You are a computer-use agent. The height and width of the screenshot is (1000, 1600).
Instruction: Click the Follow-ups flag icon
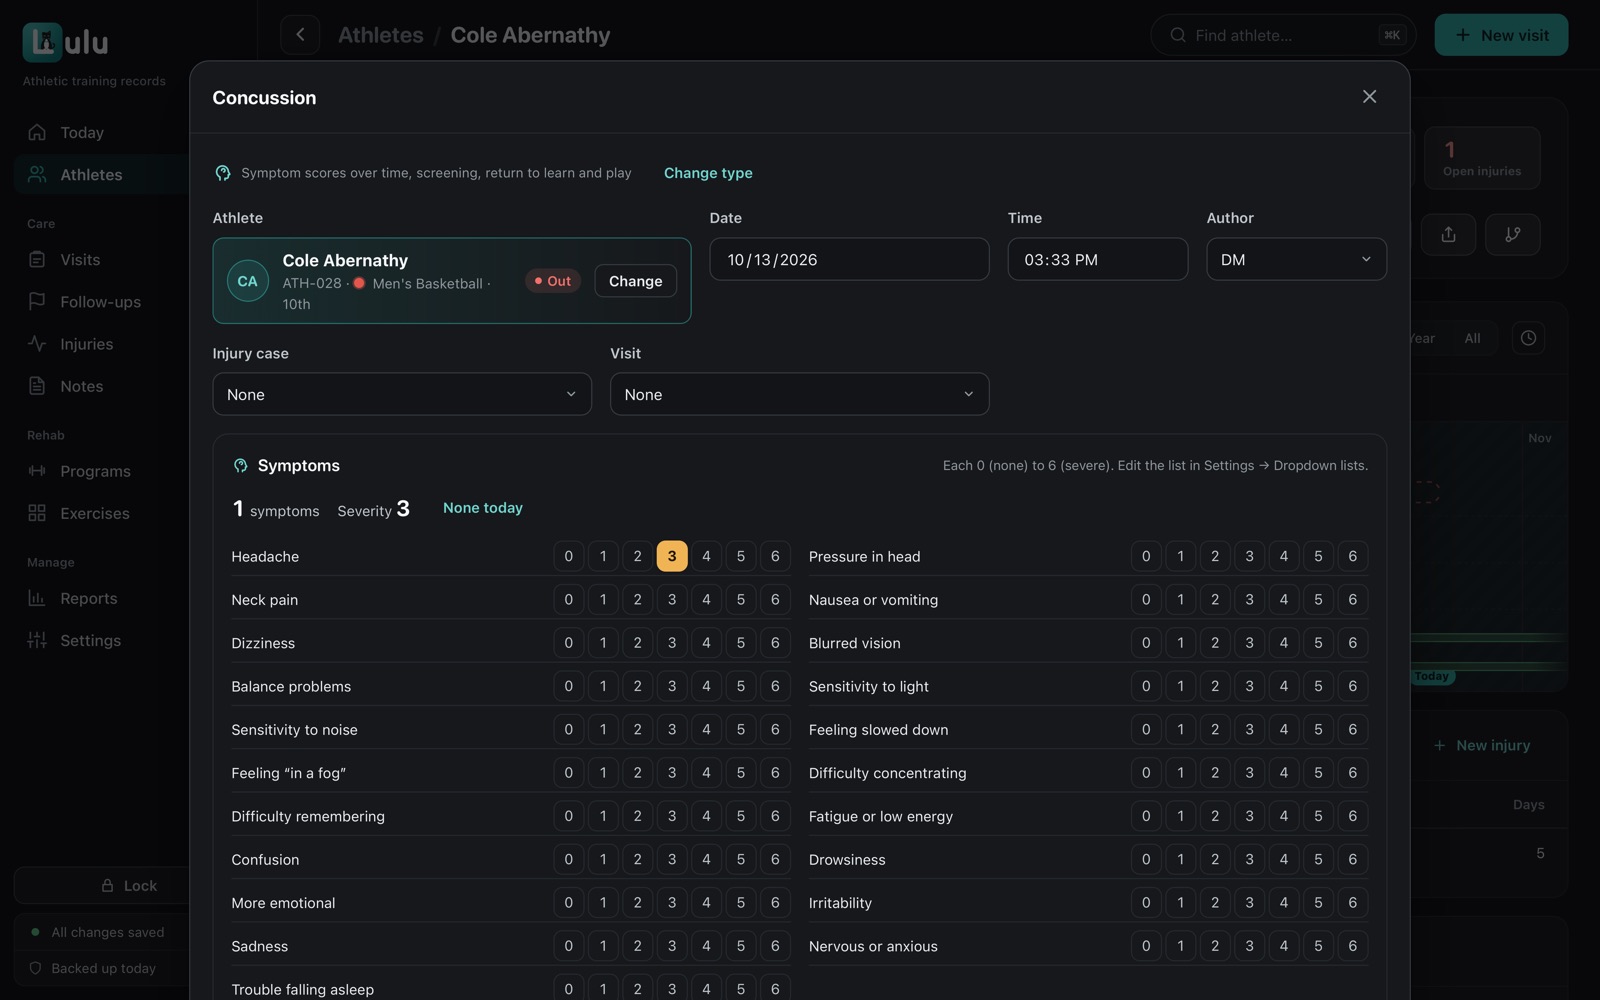pos(37,301)
